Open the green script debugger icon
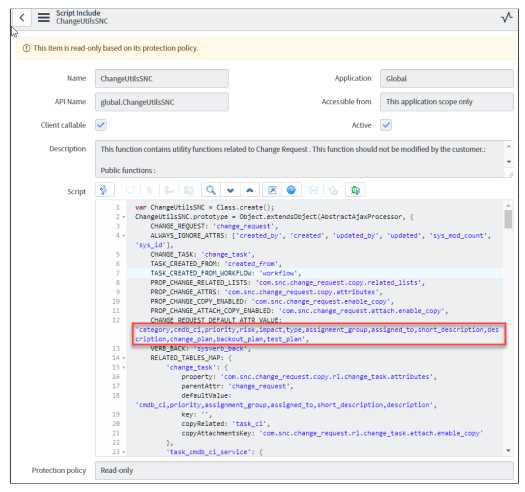The image size is (525, 492). pos(355,191)
